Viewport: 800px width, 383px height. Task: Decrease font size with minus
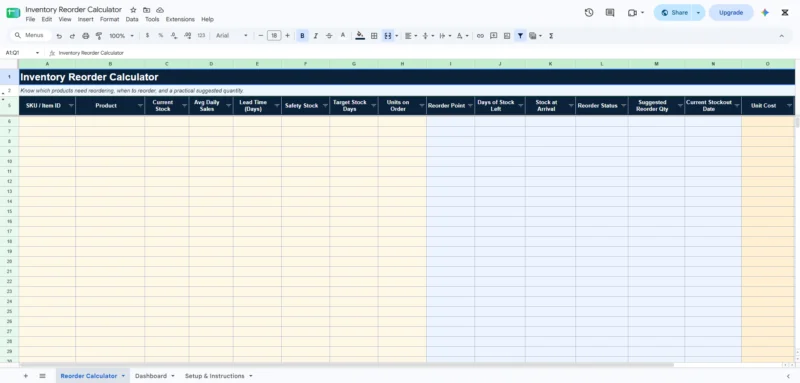(x=261, y=36)
